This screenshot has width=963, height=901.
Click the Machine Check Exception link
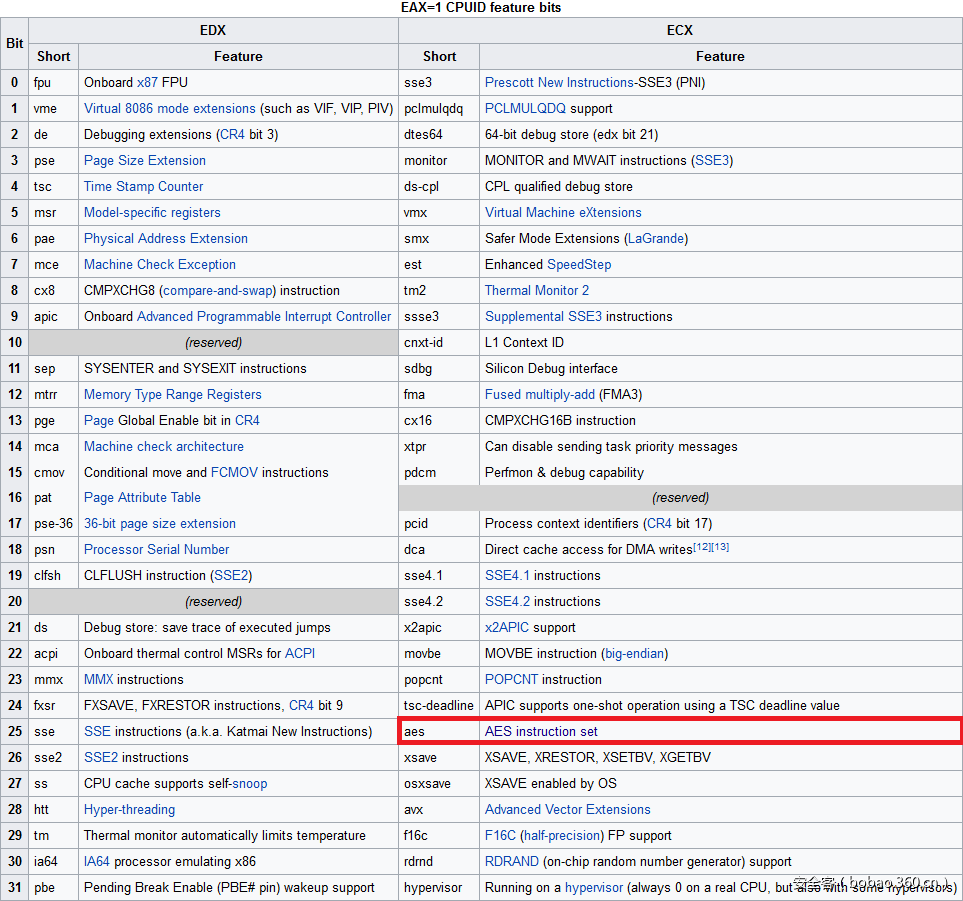click(160, 264)
